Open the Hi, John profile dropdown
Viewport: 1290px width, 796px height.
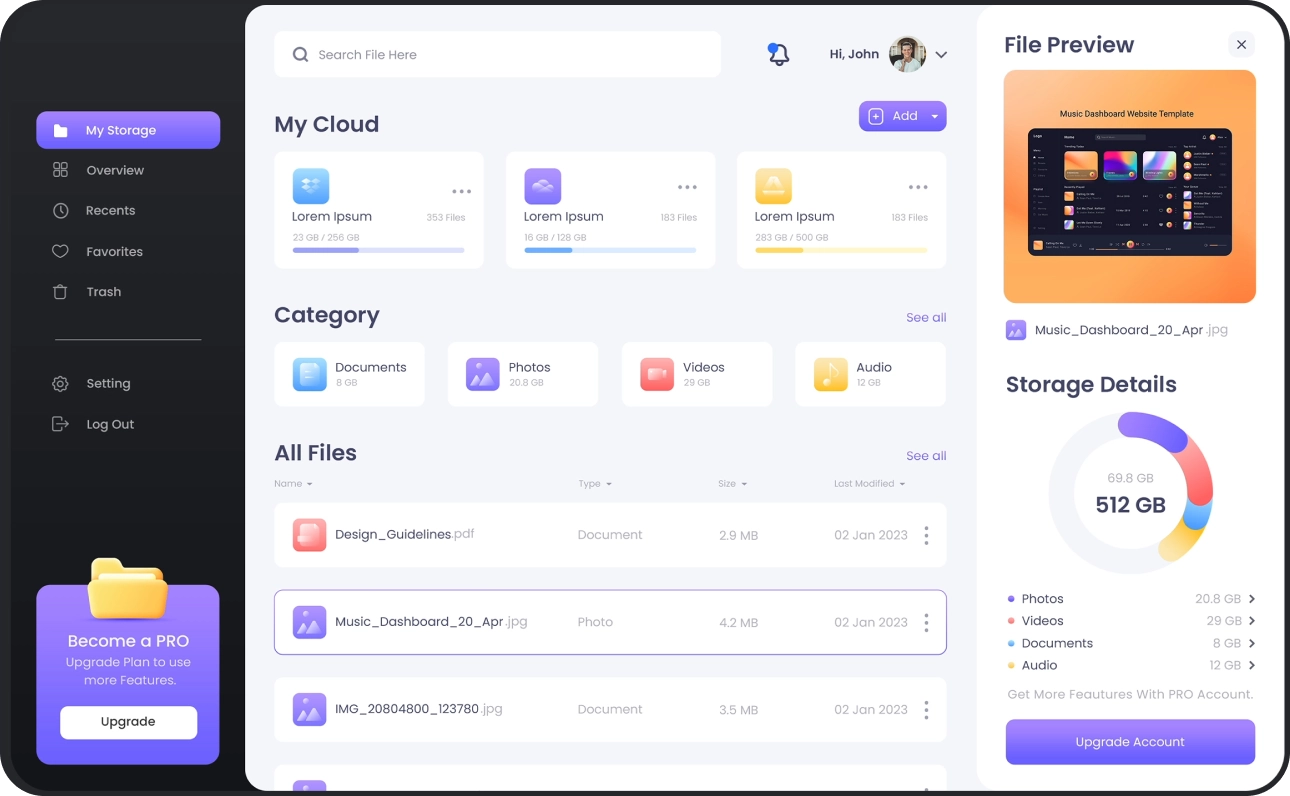pyautogui.click(x=940, y=55)
